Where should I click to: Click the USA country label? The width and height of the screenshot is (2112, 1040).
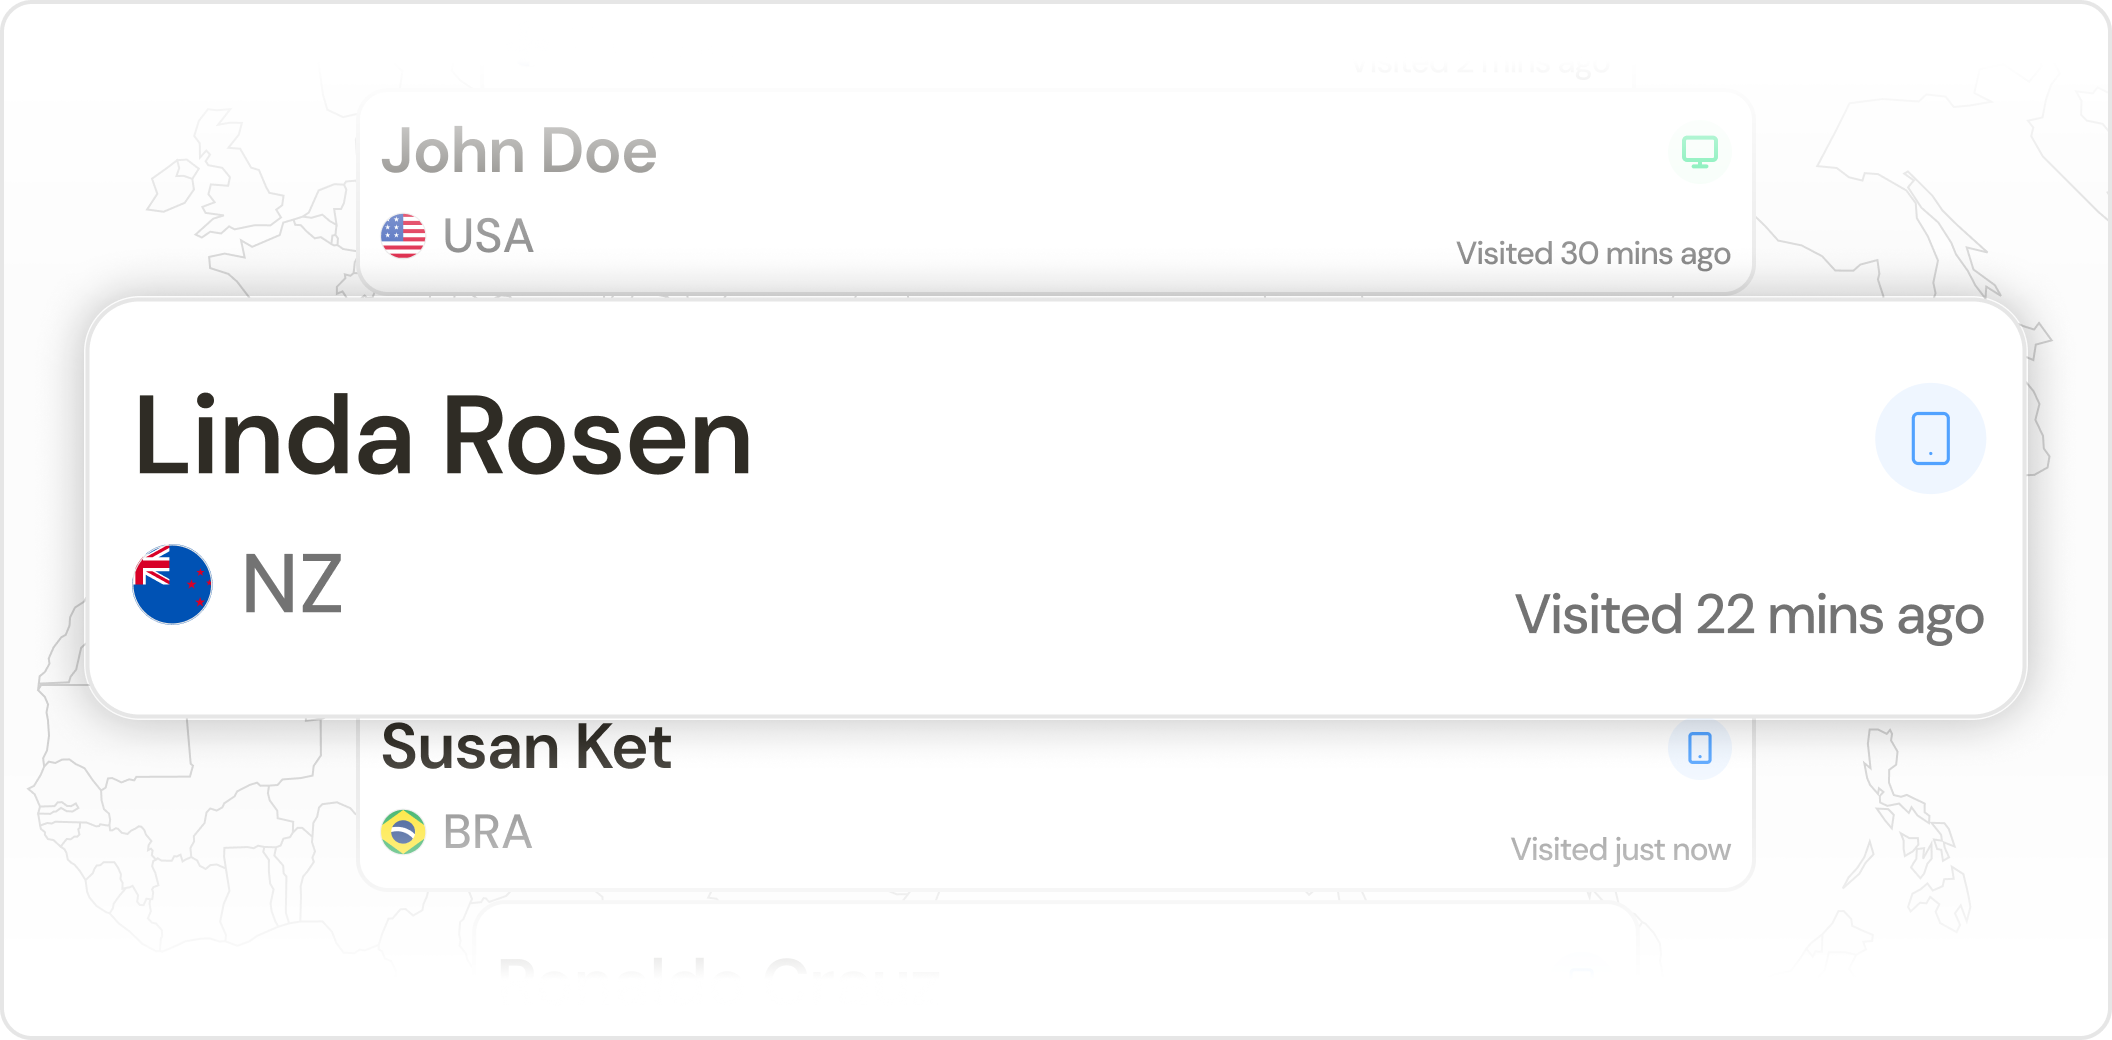tap(488, 236)
